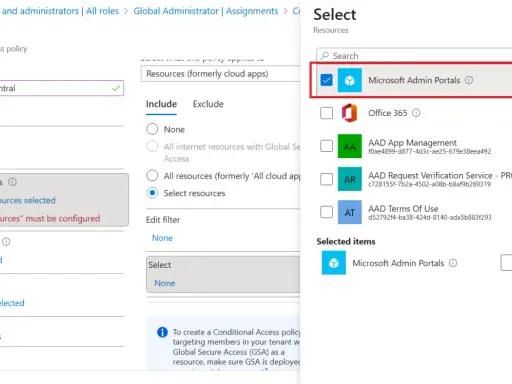Click the policy name input field

pyautogui.click(x=62, y=88)
